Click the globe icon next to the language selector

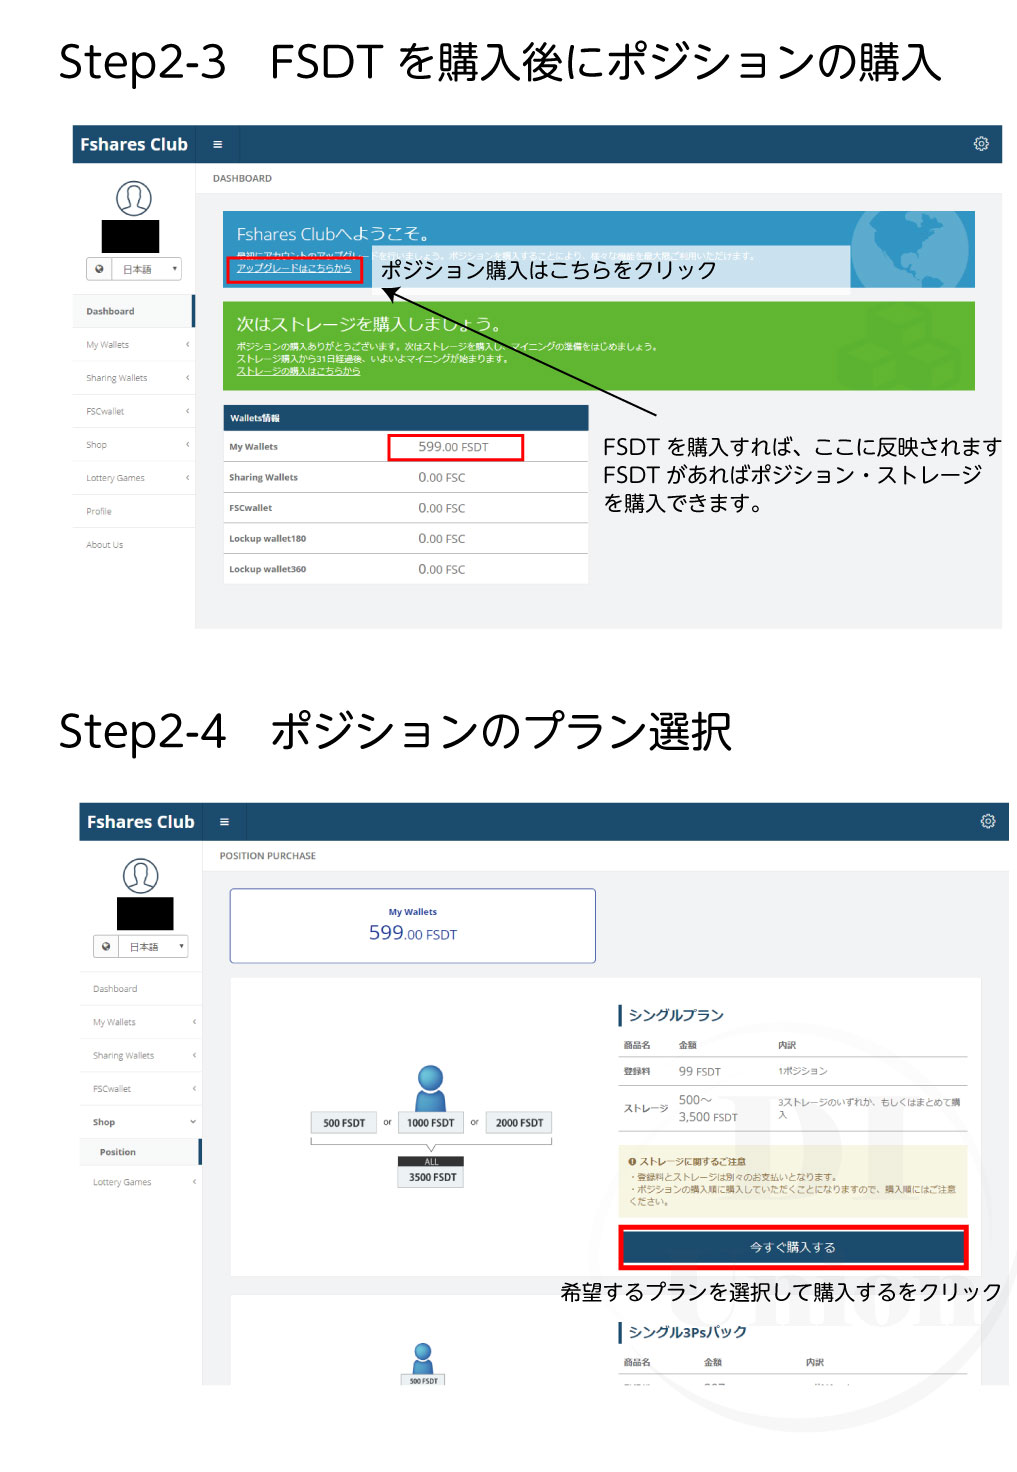[99, 268]
